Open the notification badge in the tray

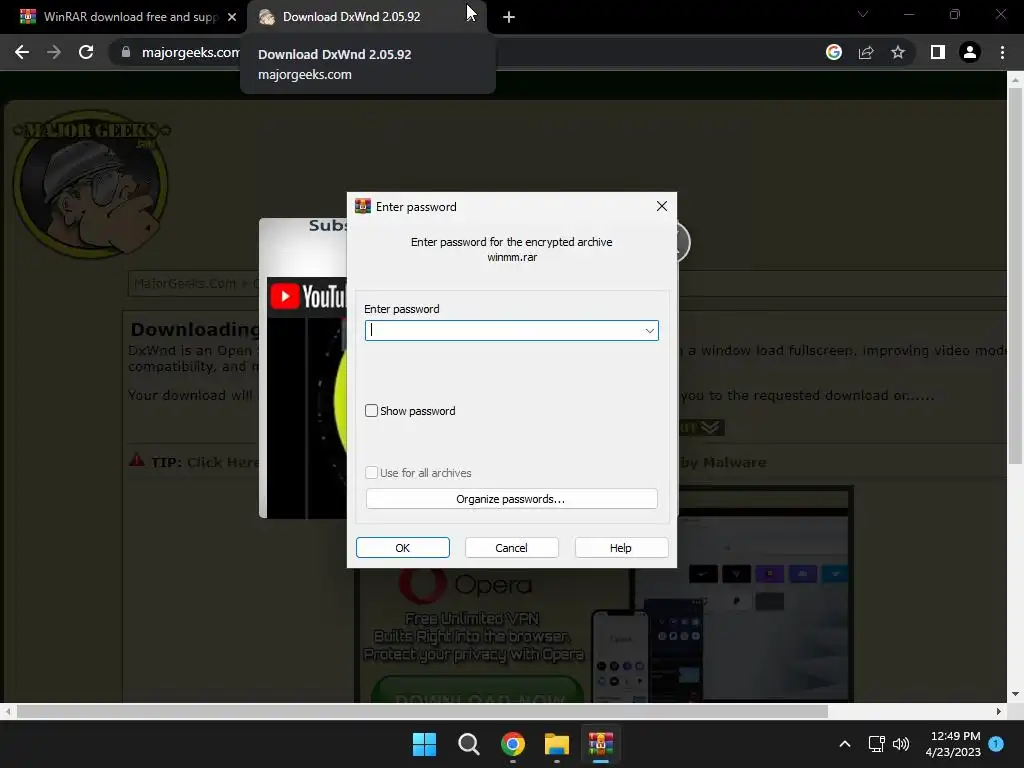996,743
